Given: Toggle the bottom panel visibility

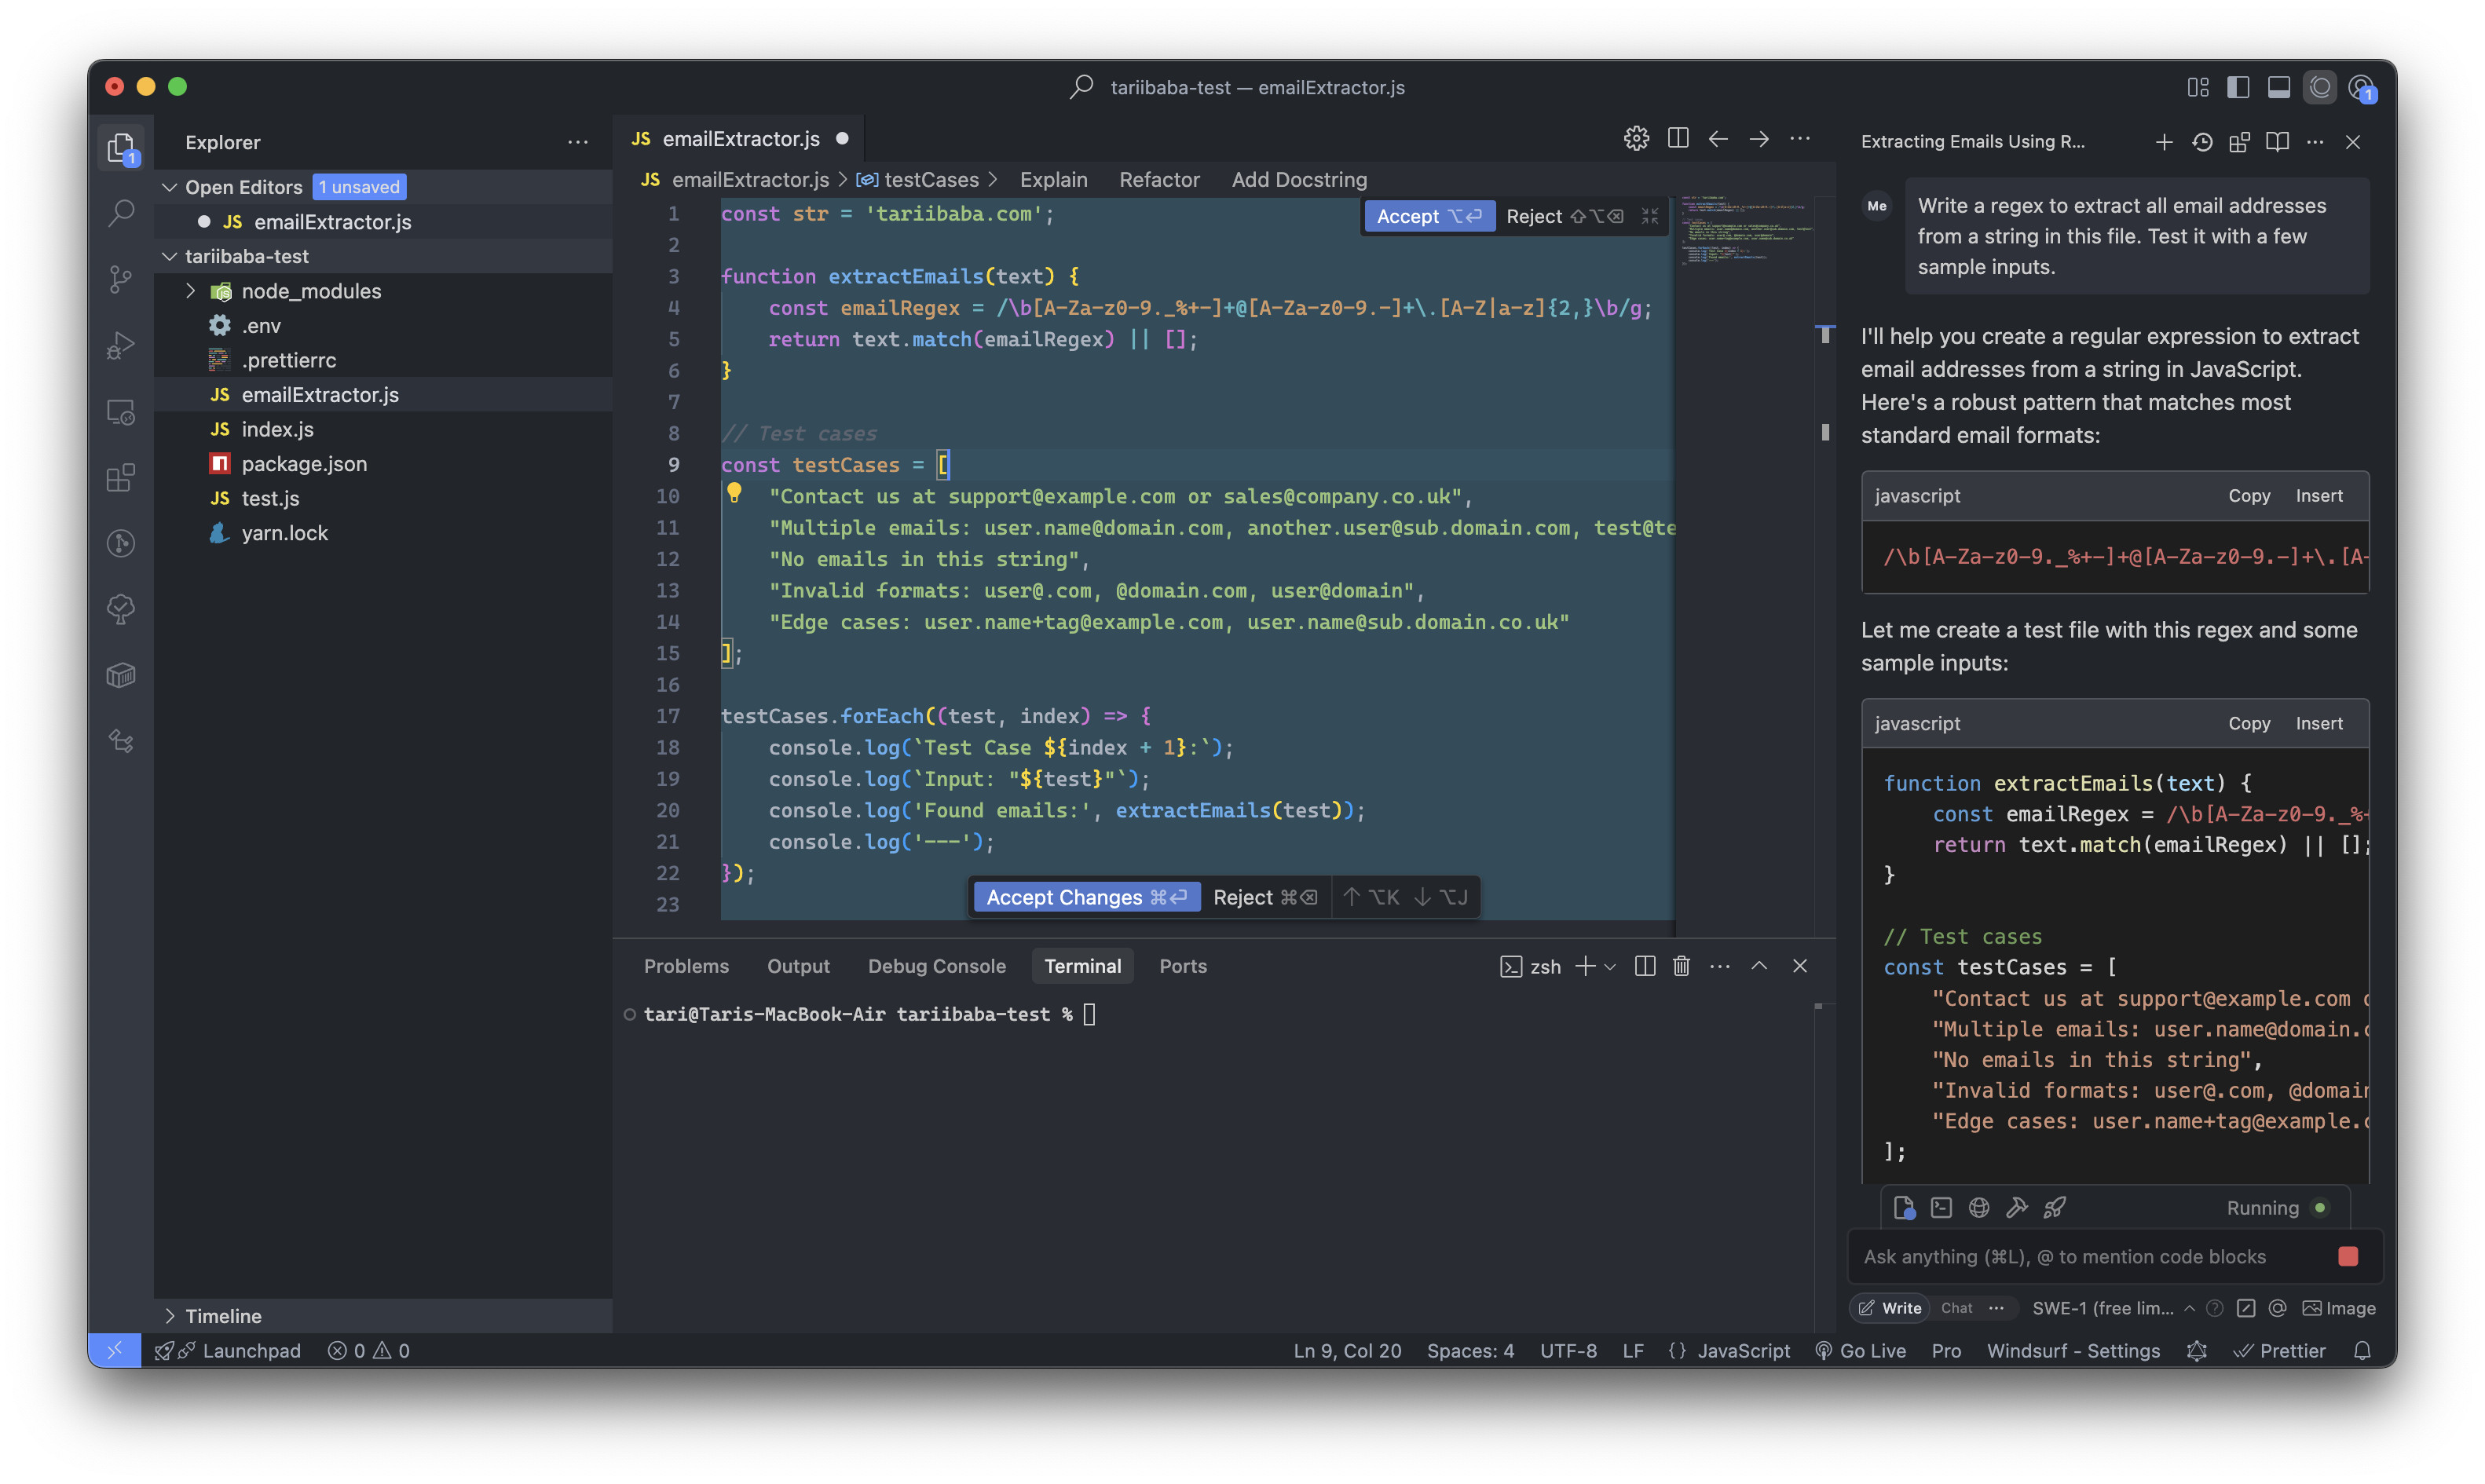Looking at the screenshot, I should tap(2279, 88).
